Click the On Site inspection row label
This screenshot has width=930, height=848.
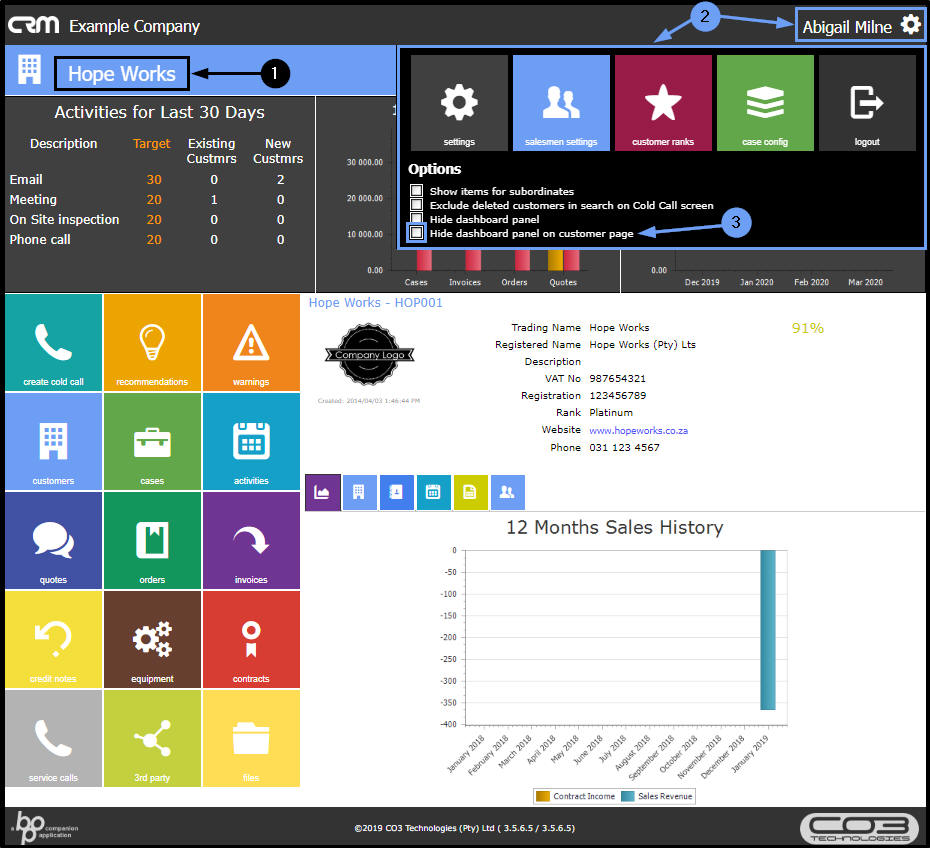(64, 219)
